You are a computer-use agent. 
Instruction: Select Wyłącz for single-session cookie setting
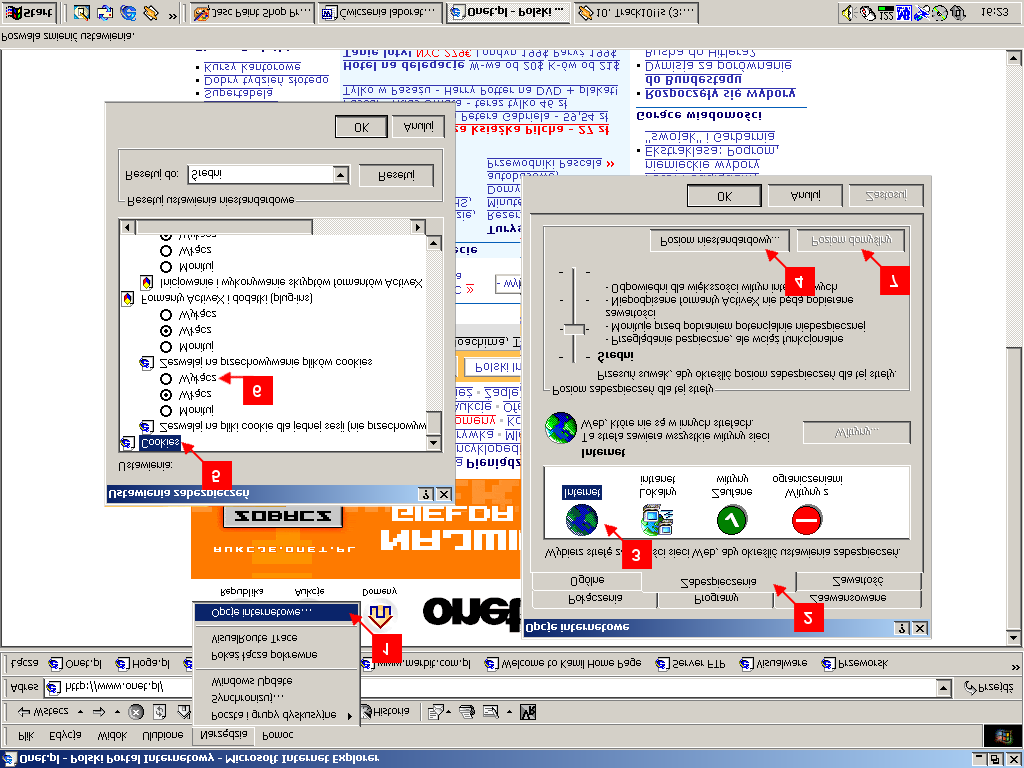click(166, 379)
